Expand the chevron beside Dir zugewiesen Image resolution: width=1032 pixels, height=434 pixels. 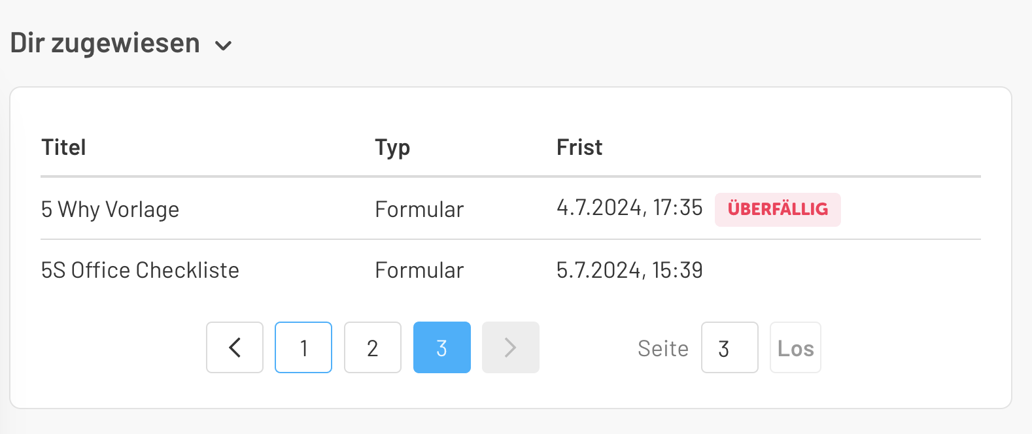pyautogui.click(x=224, y=45)
